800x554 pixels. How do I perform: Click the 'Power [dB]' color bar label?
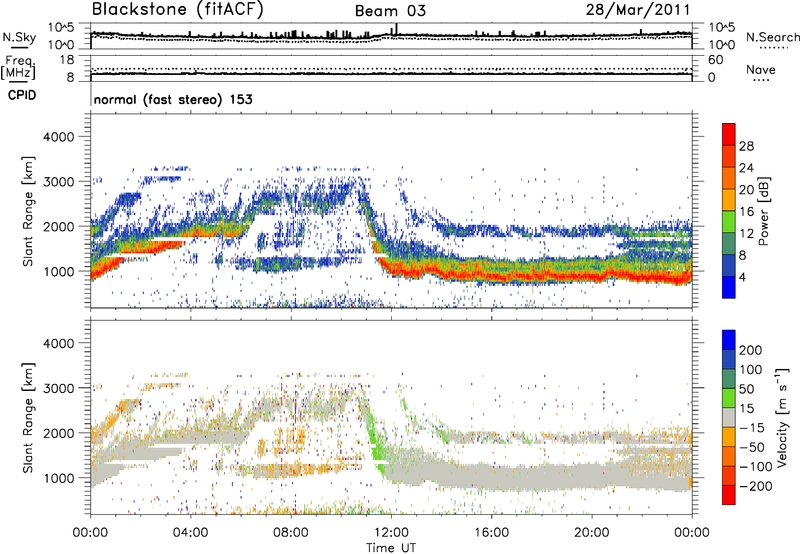pyautogui.click(x=763, y=211)
